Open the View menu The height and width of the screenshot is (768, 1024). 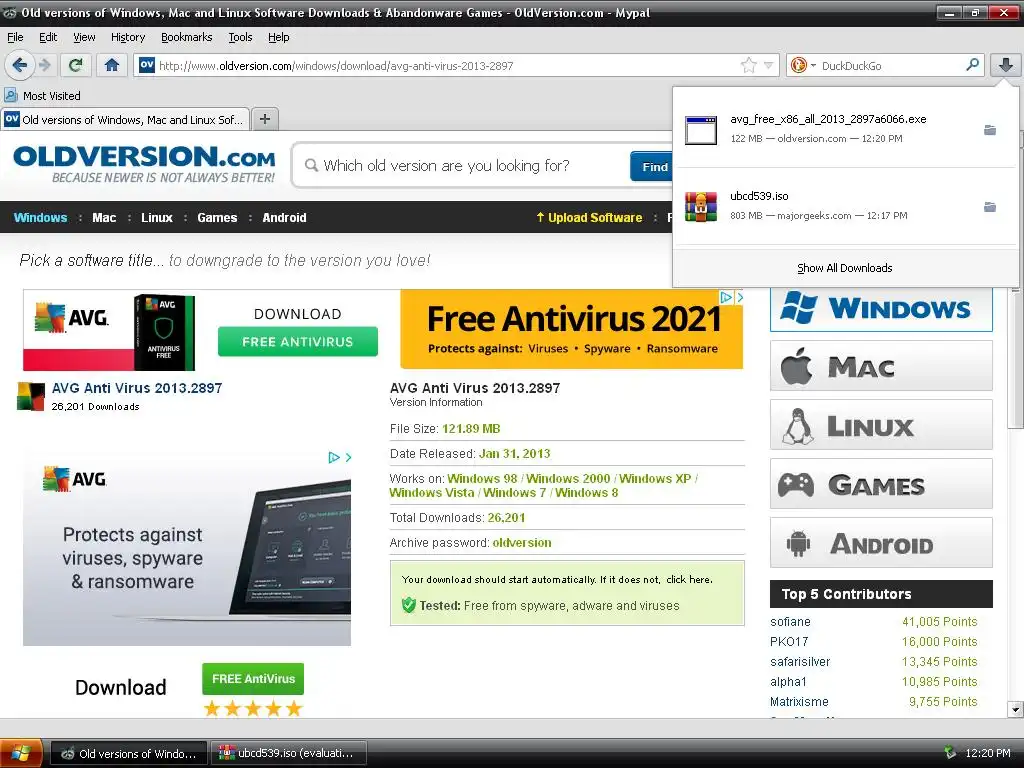[x=84, y=37]
